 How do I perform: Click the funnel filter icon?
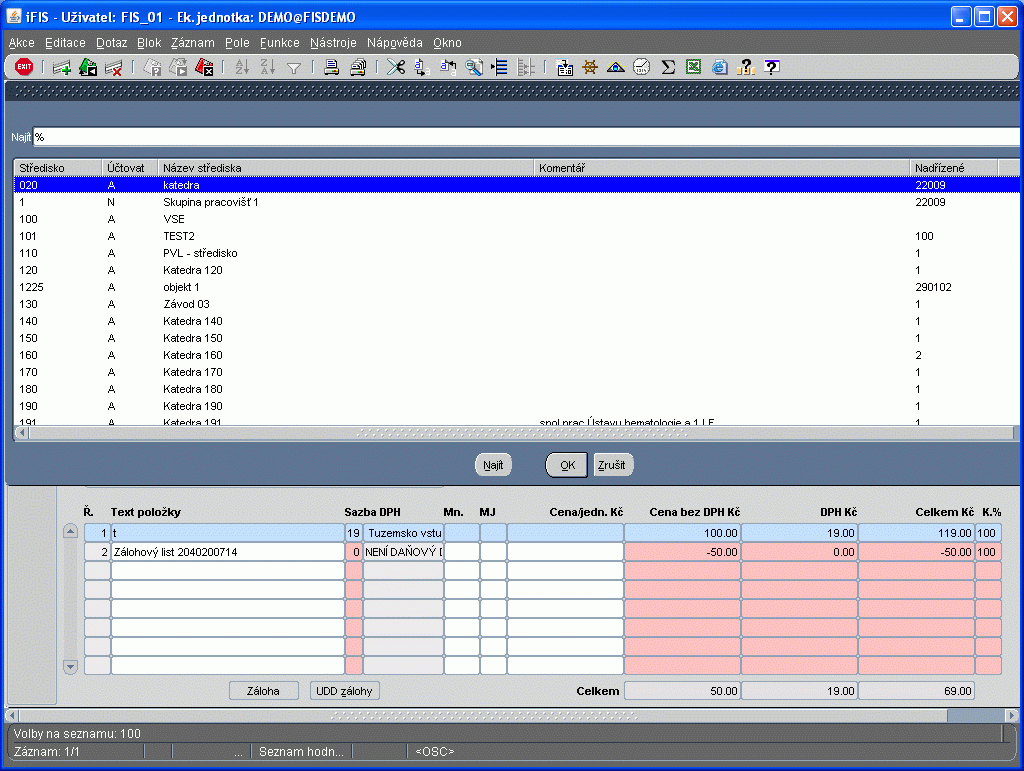(294, 67)
